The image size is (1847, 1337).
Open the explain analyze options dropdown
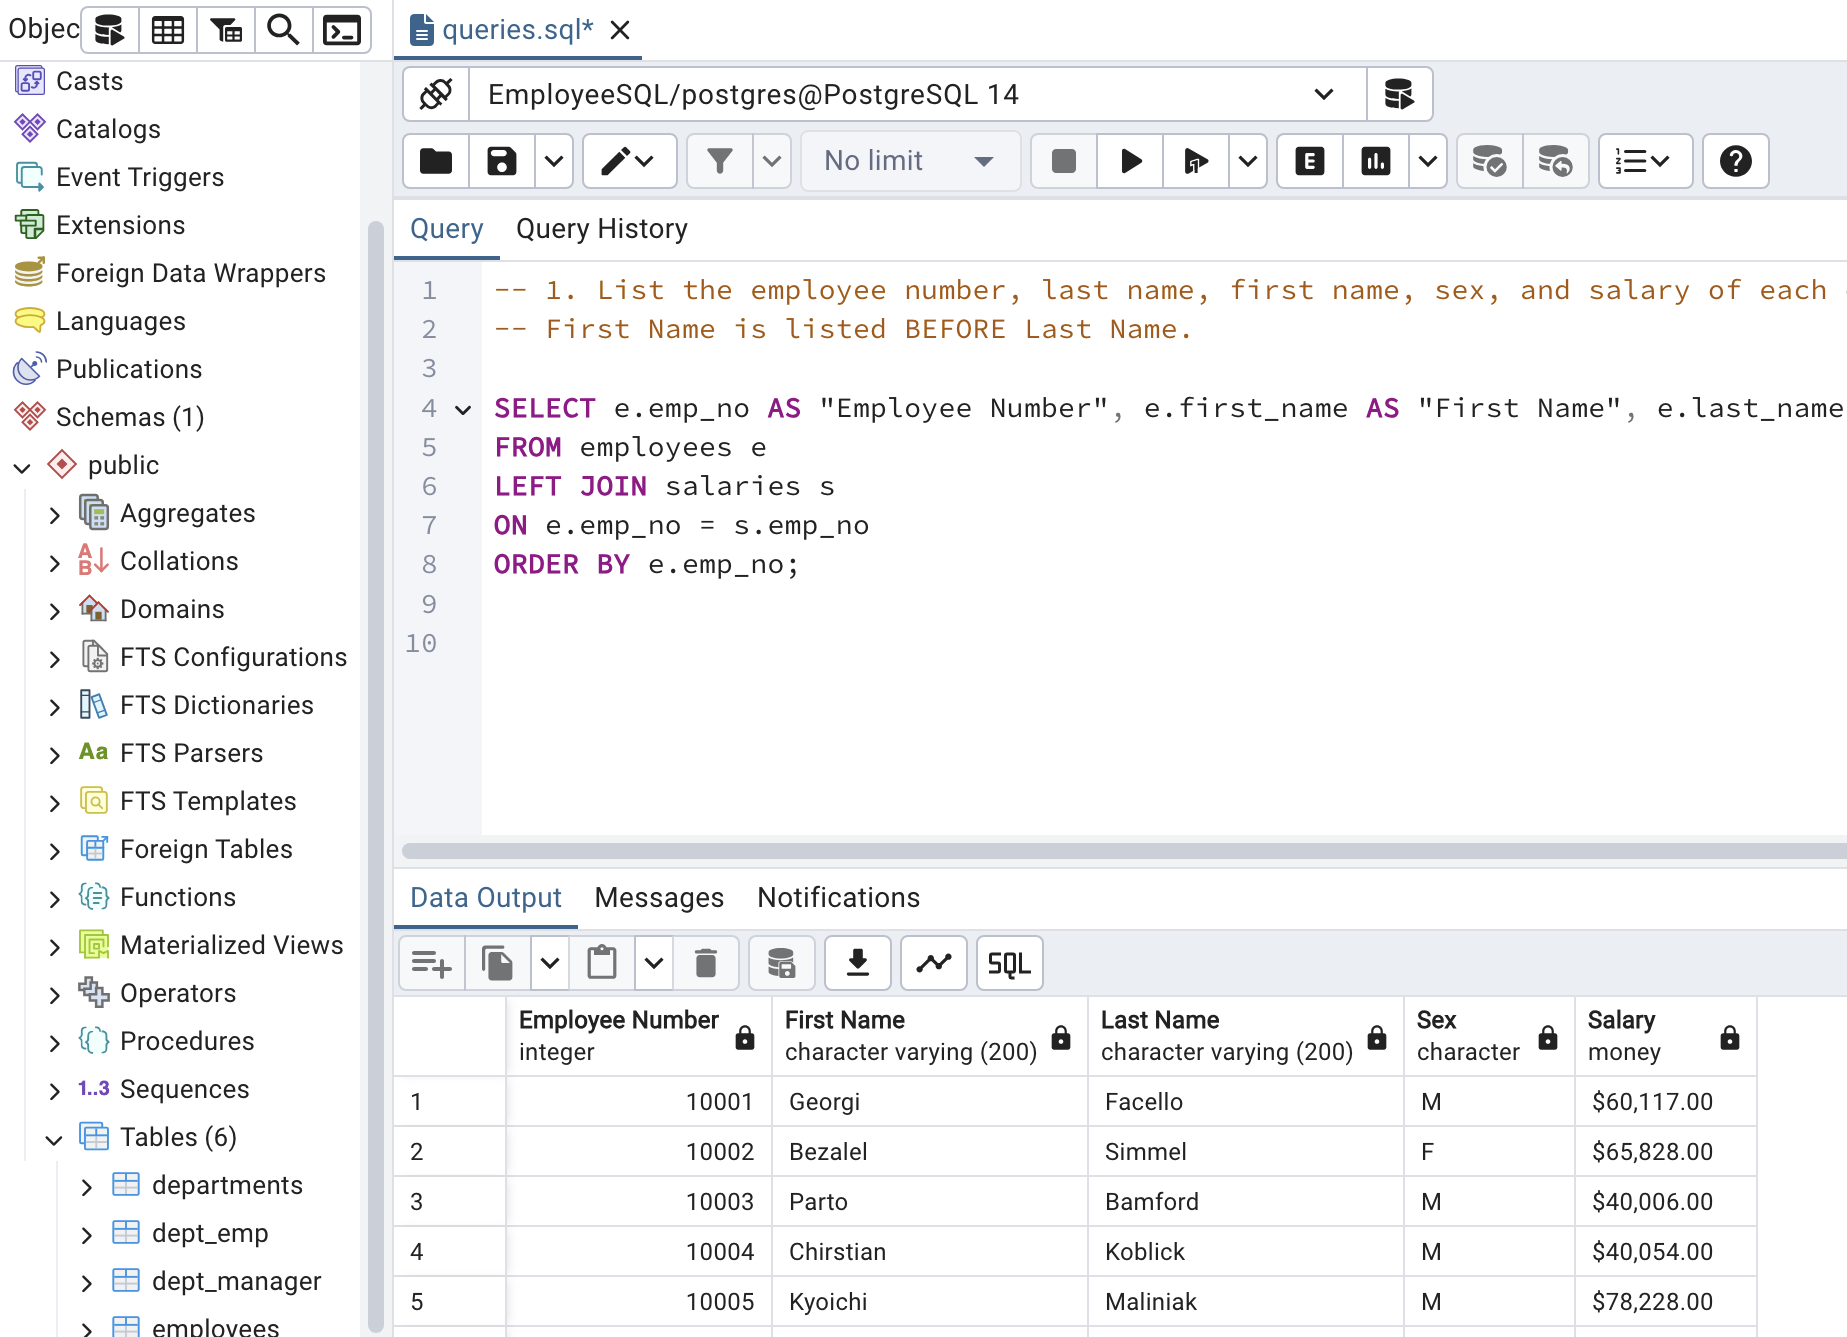coord(1428,161)
